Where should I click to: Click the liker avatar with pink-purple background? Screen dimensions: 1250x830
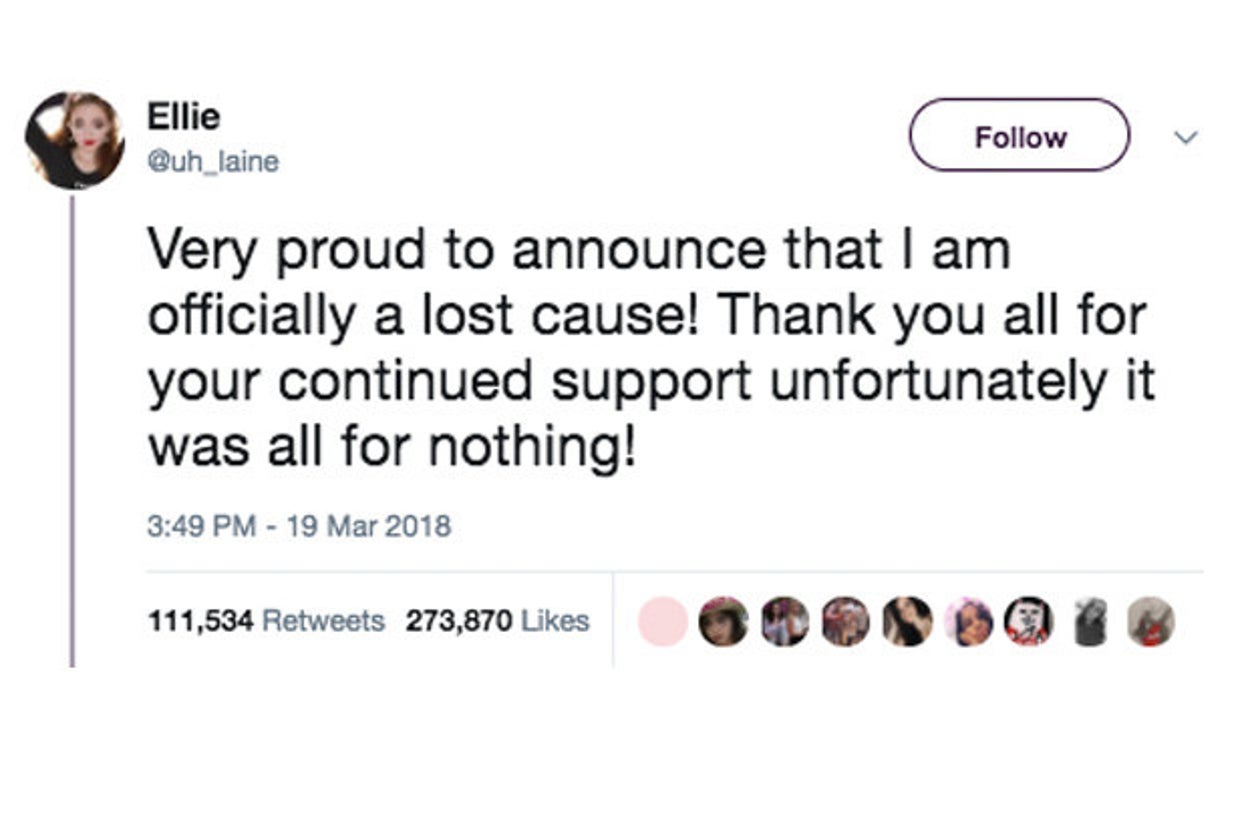pyautogui.click(x=968, y=621)
